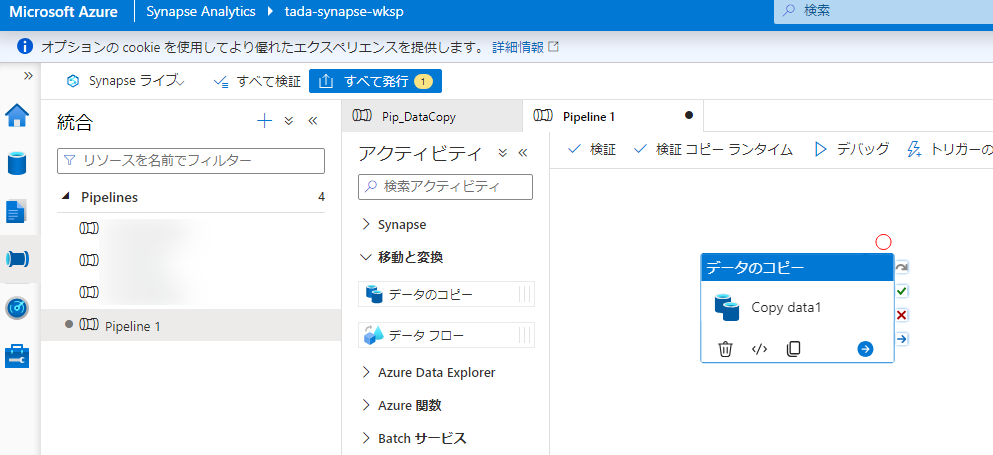
Task: Select the Integrate hub pipeline icon
Action: 18,259
